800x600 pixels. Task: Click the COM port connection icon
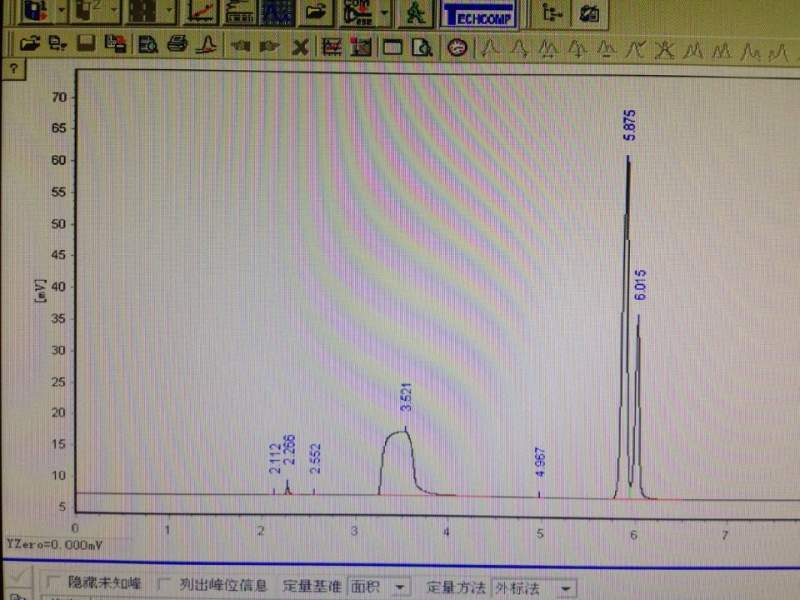click(358, 12)
